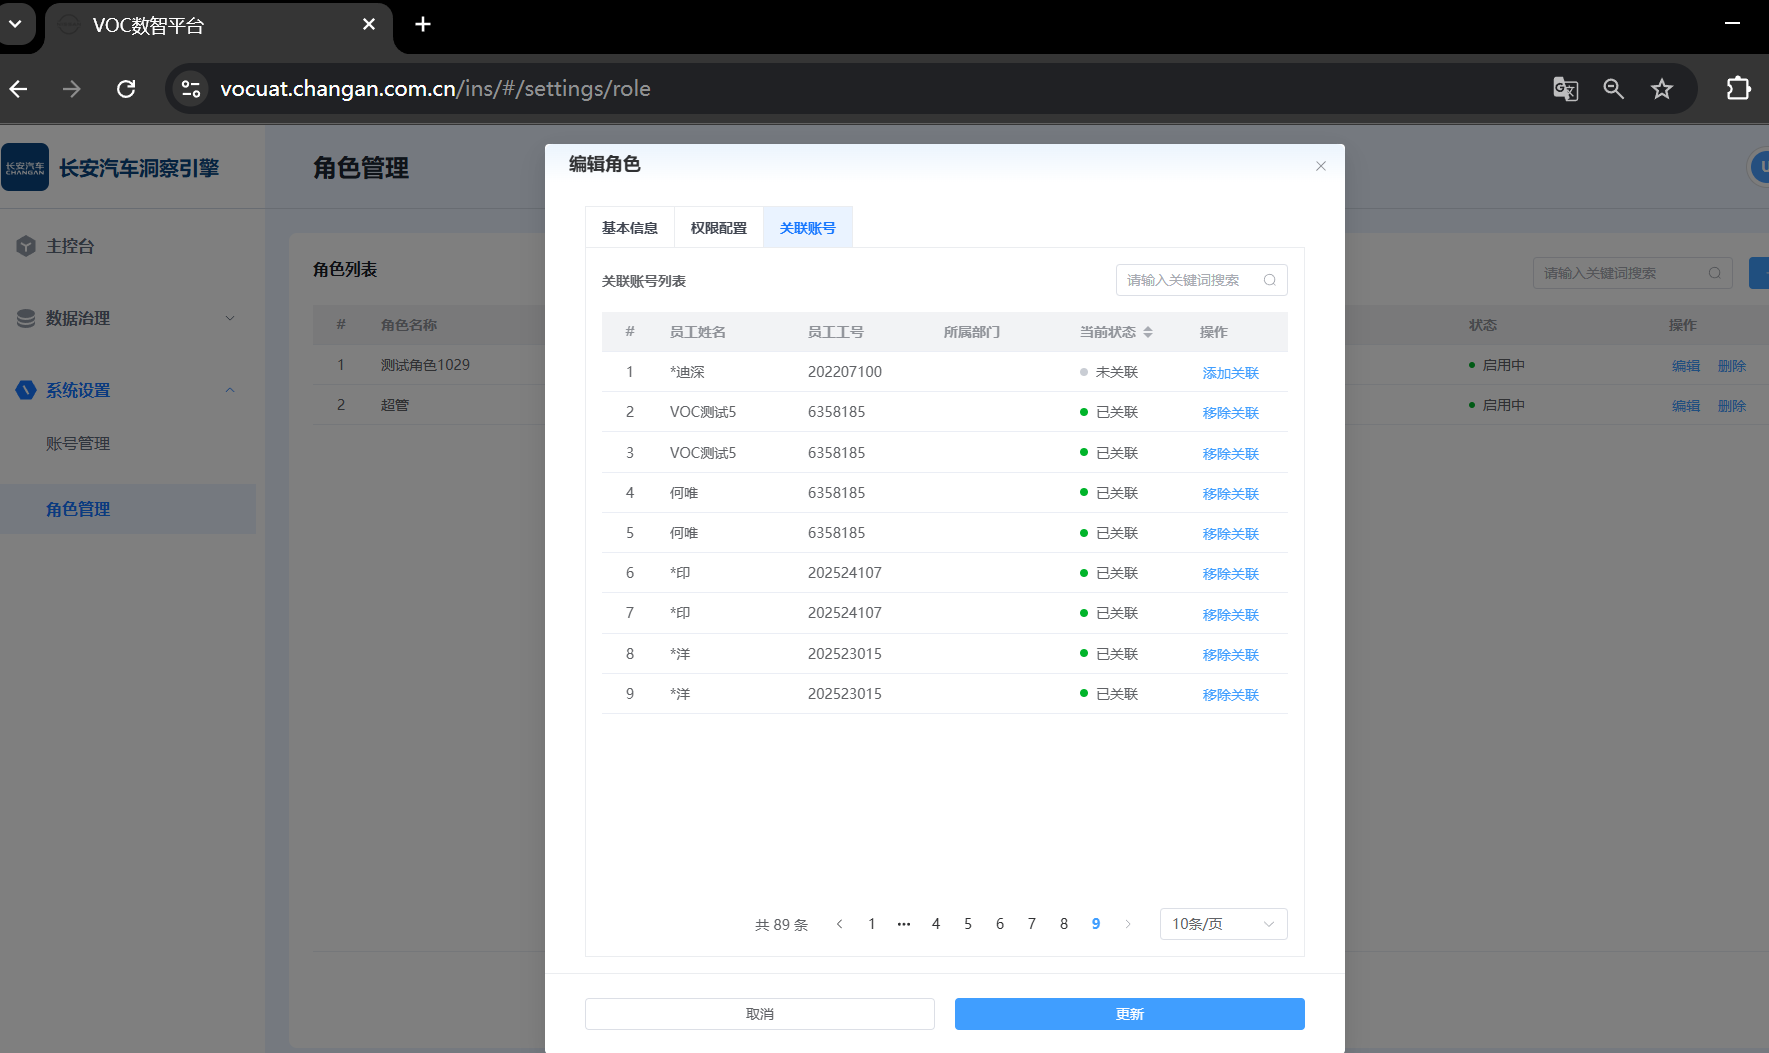Switch to the 权限配置 tab
This screenshot has height=1053, width=1769.
(x=718, y=228)
